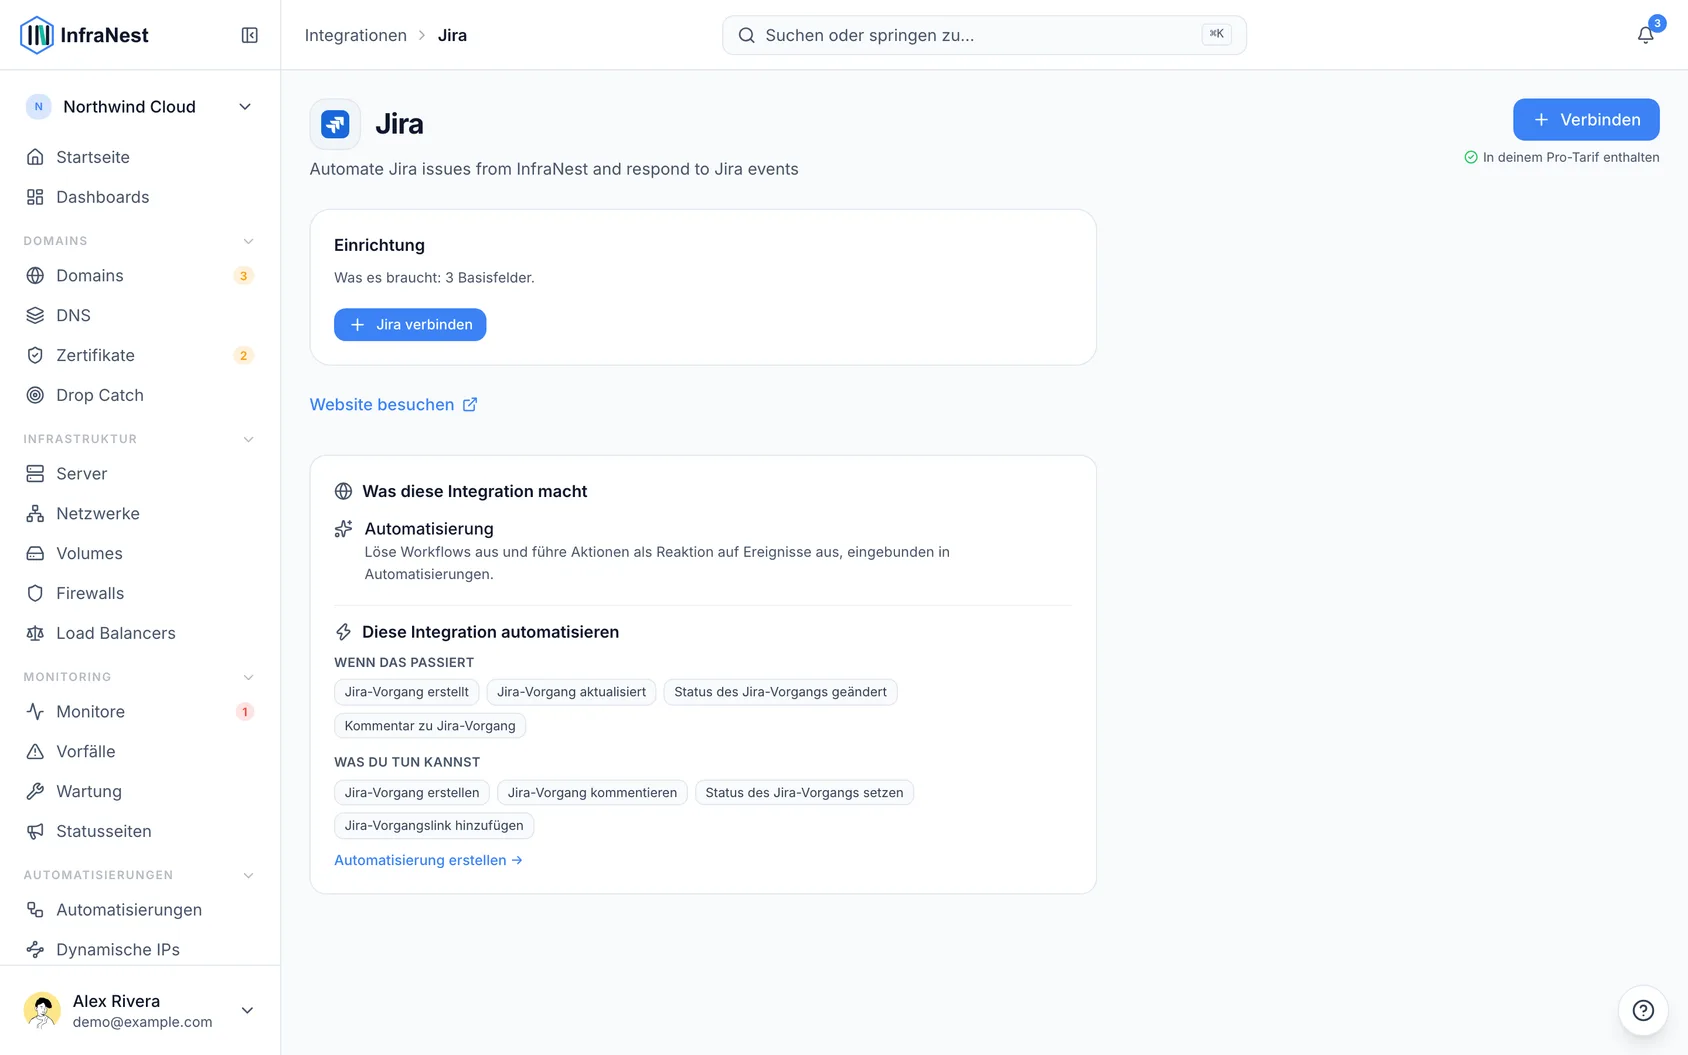The width and height of the screenshot is (1688, 1055).
Task: Collapse the MONITORING section
Action: [x=249, y=677]
